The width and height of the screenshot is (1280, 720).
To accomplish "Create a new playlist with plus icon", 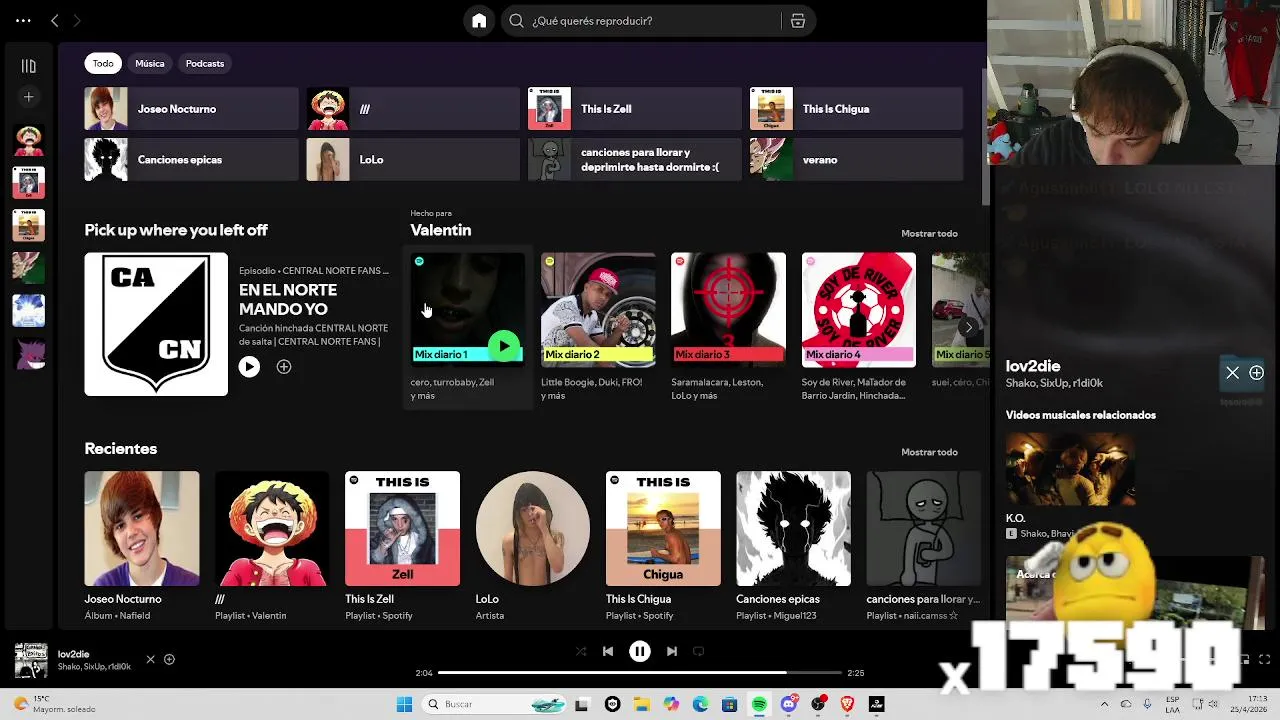I will pyautogui.click(x=28, y=97).
